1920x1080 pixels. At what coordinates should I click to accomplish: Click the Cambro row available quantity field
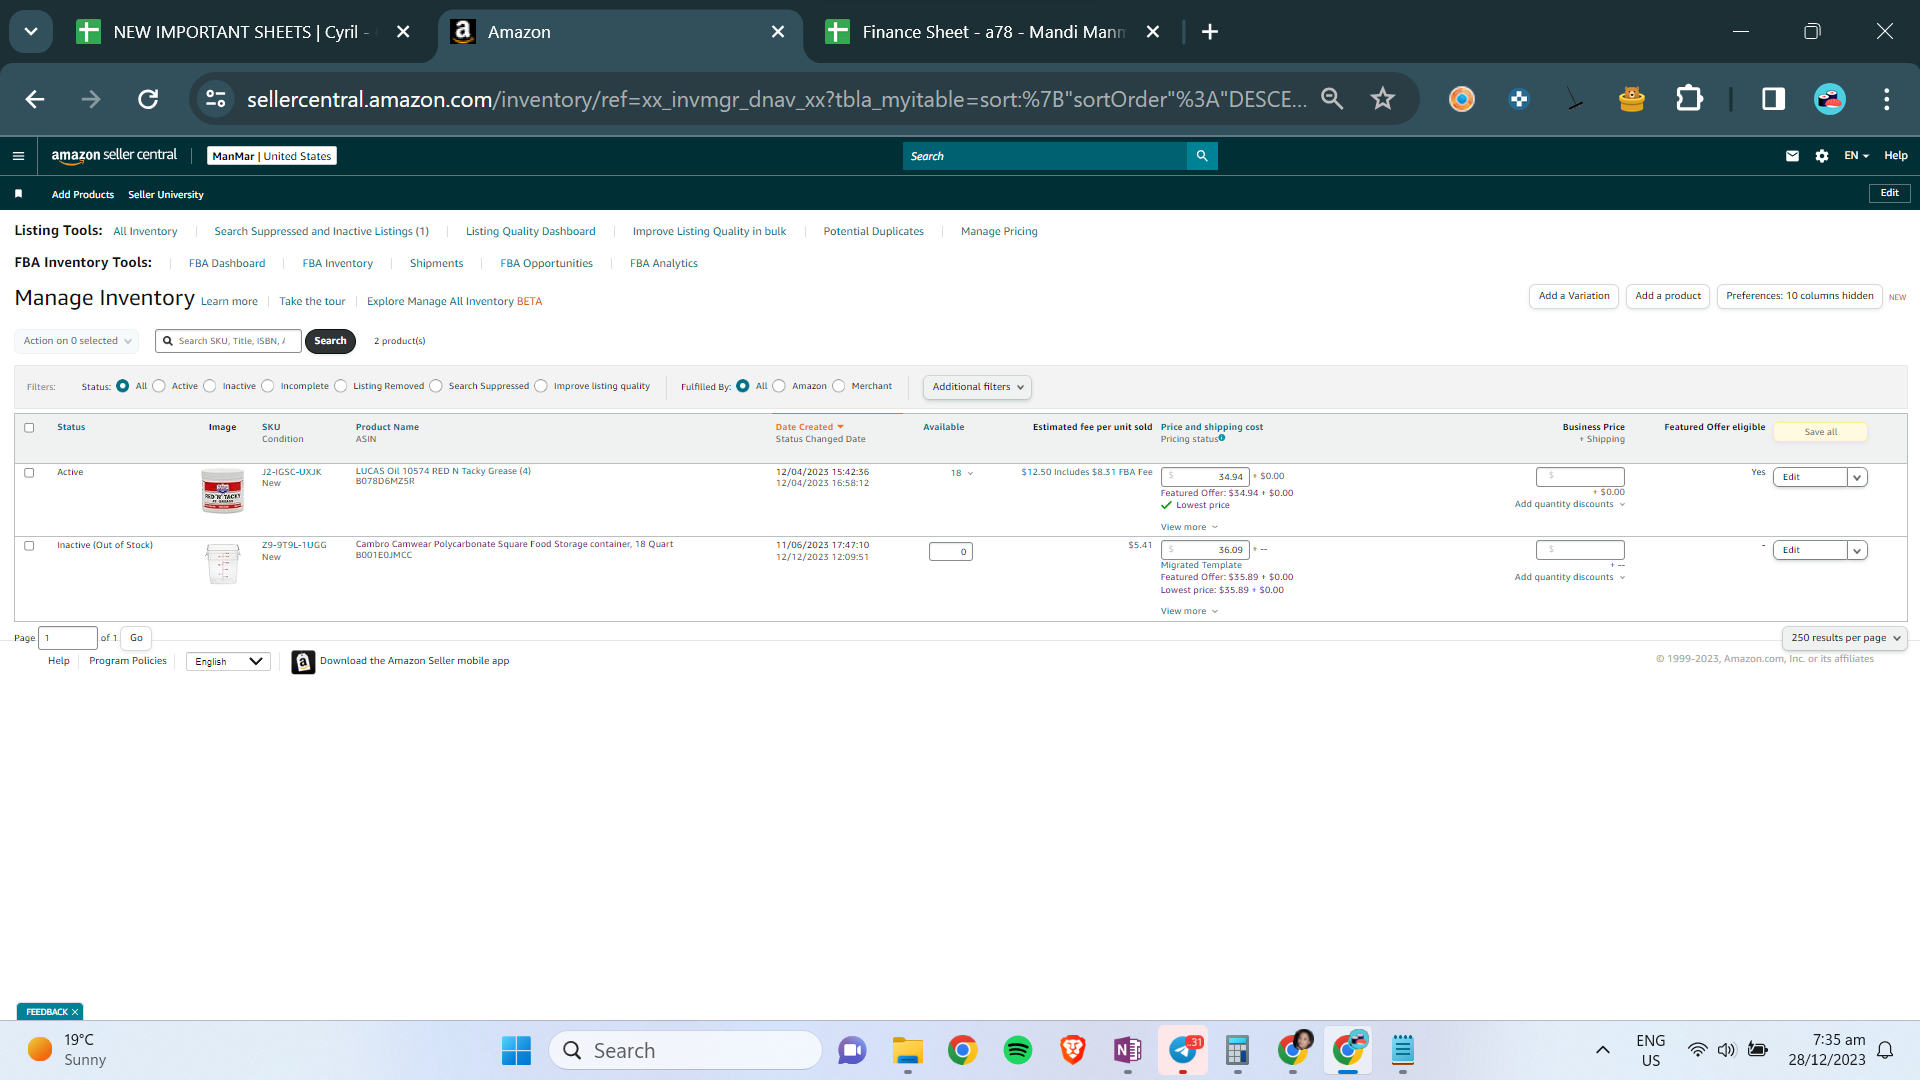point(950,551)
